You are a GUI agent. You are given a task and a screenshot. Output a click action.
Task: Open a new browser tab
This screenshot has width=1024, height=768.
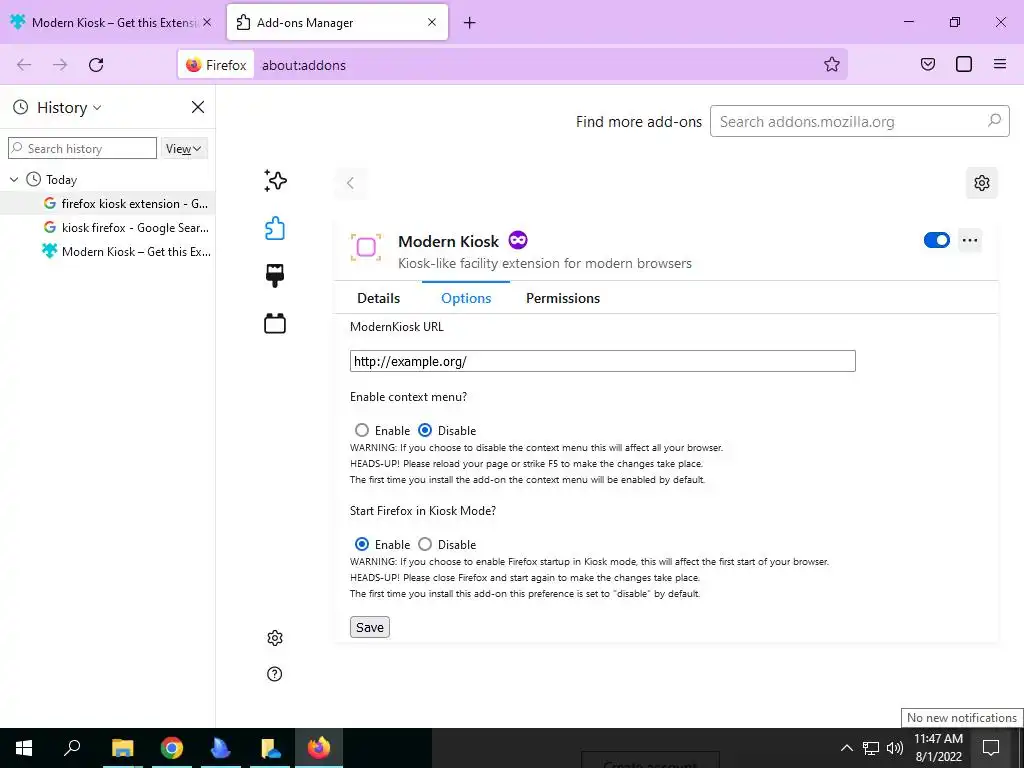point(470,23)
